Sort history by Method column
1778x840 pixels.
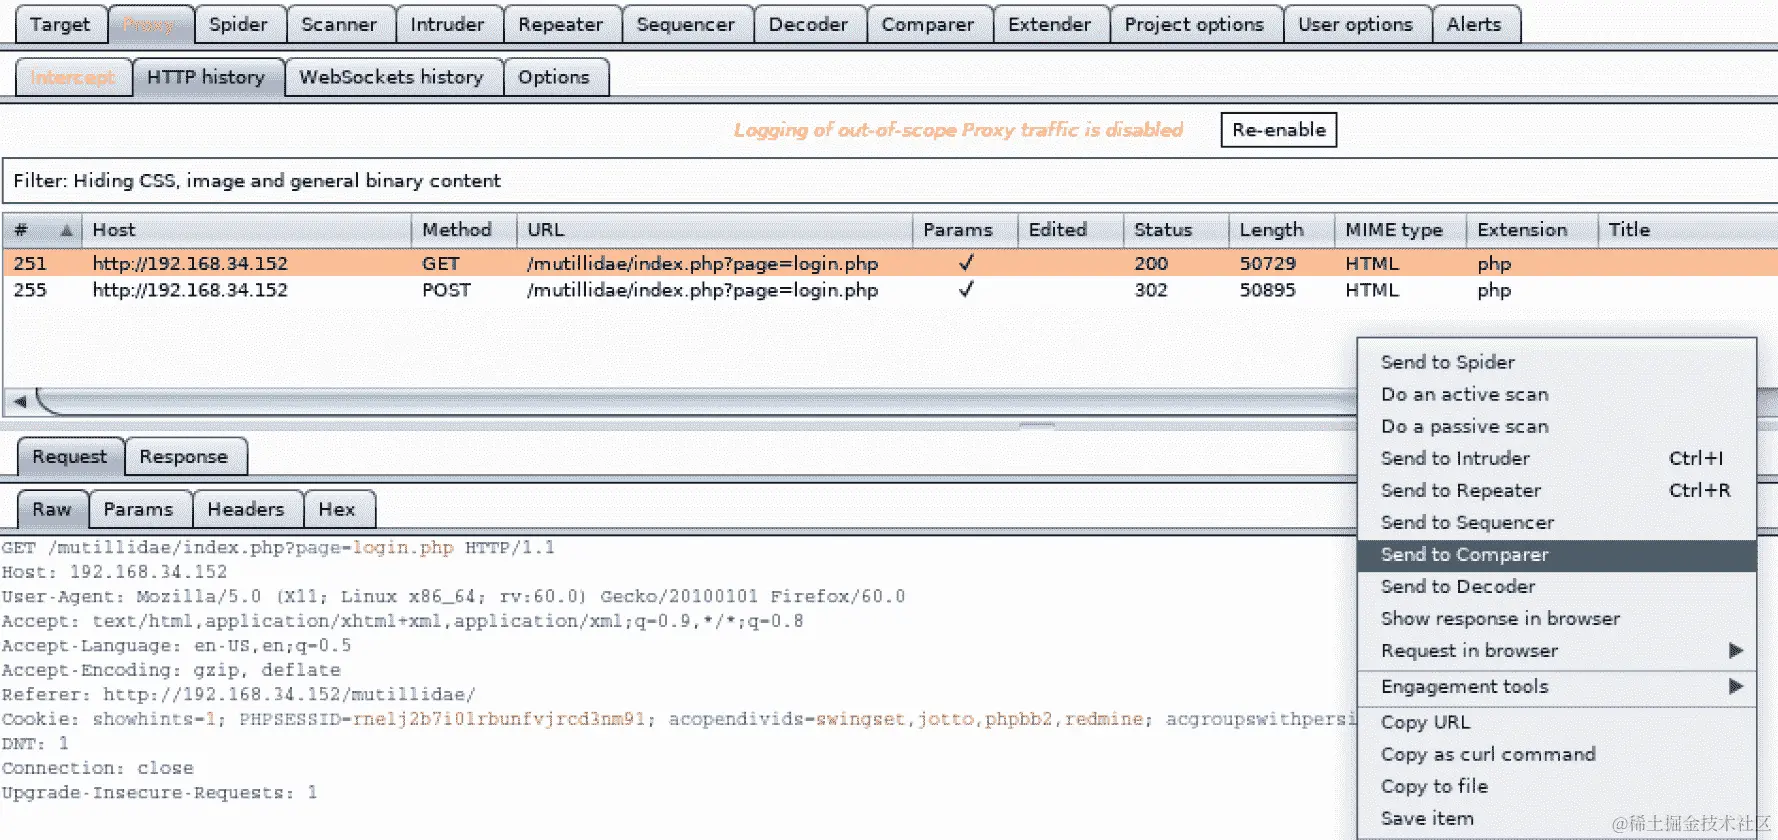tap(464, 230)
